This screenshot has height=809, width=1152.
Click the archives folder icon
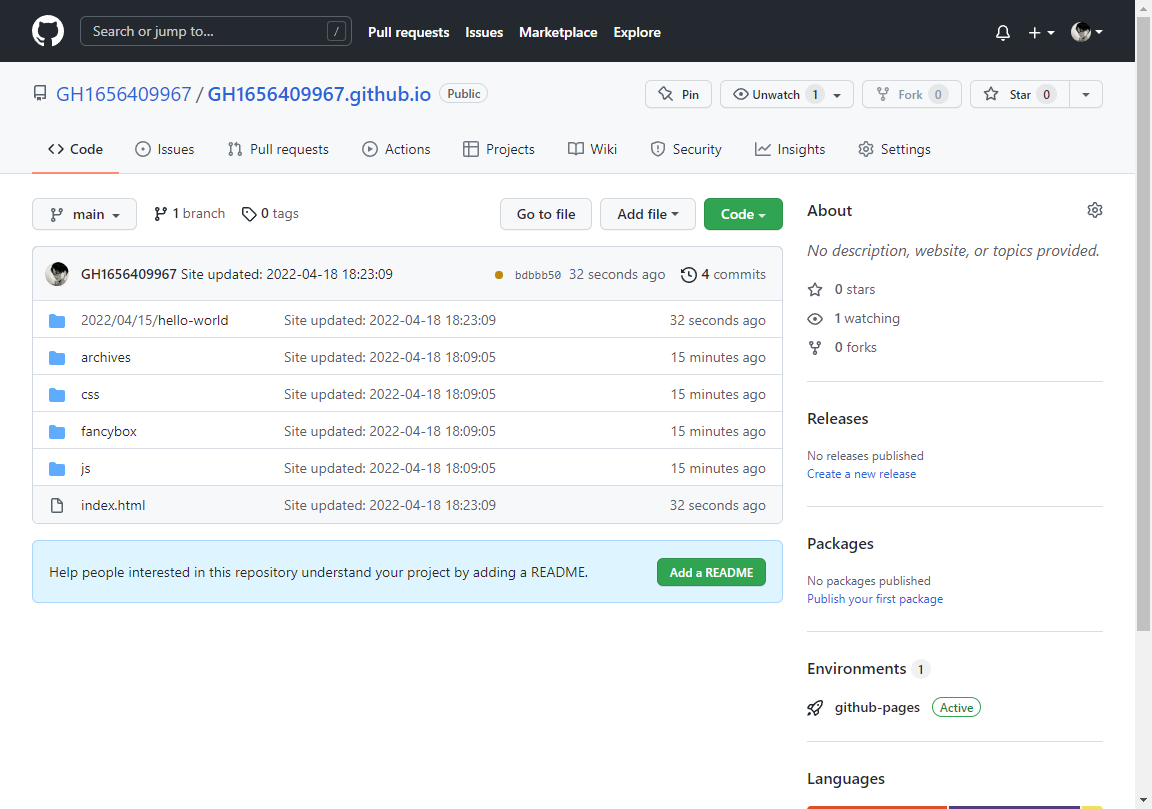coord(57,358)
